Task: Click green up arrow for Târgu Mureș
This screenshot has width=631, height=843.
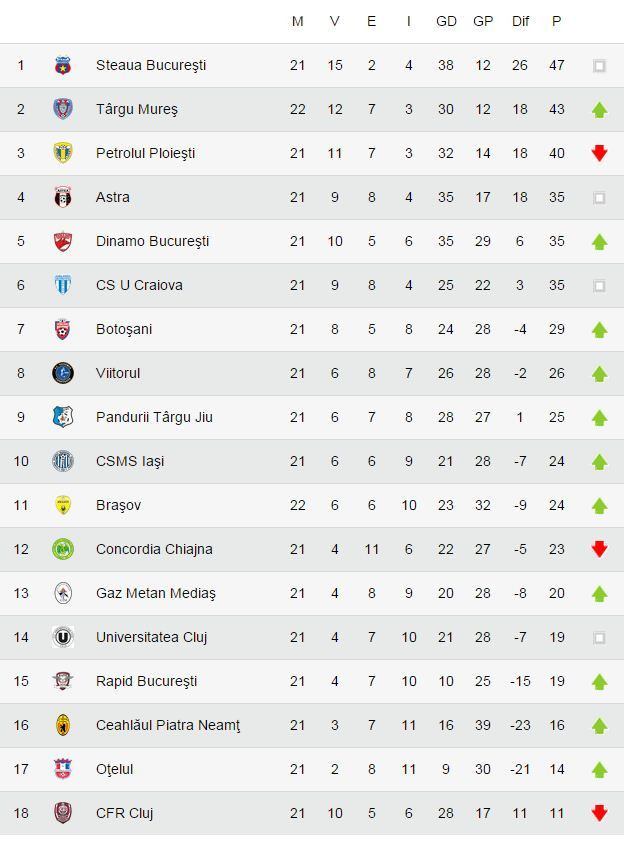Action: [x=599, y=110]
